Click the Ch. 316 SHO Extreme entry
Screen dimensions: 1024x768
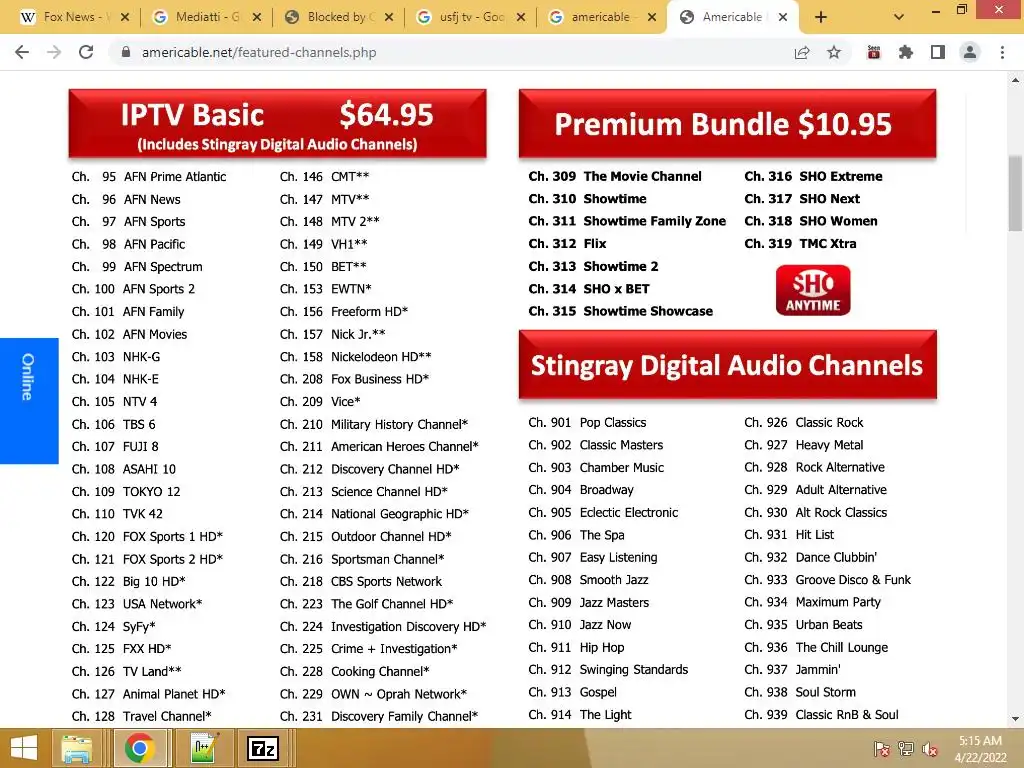tap(813, 176)
